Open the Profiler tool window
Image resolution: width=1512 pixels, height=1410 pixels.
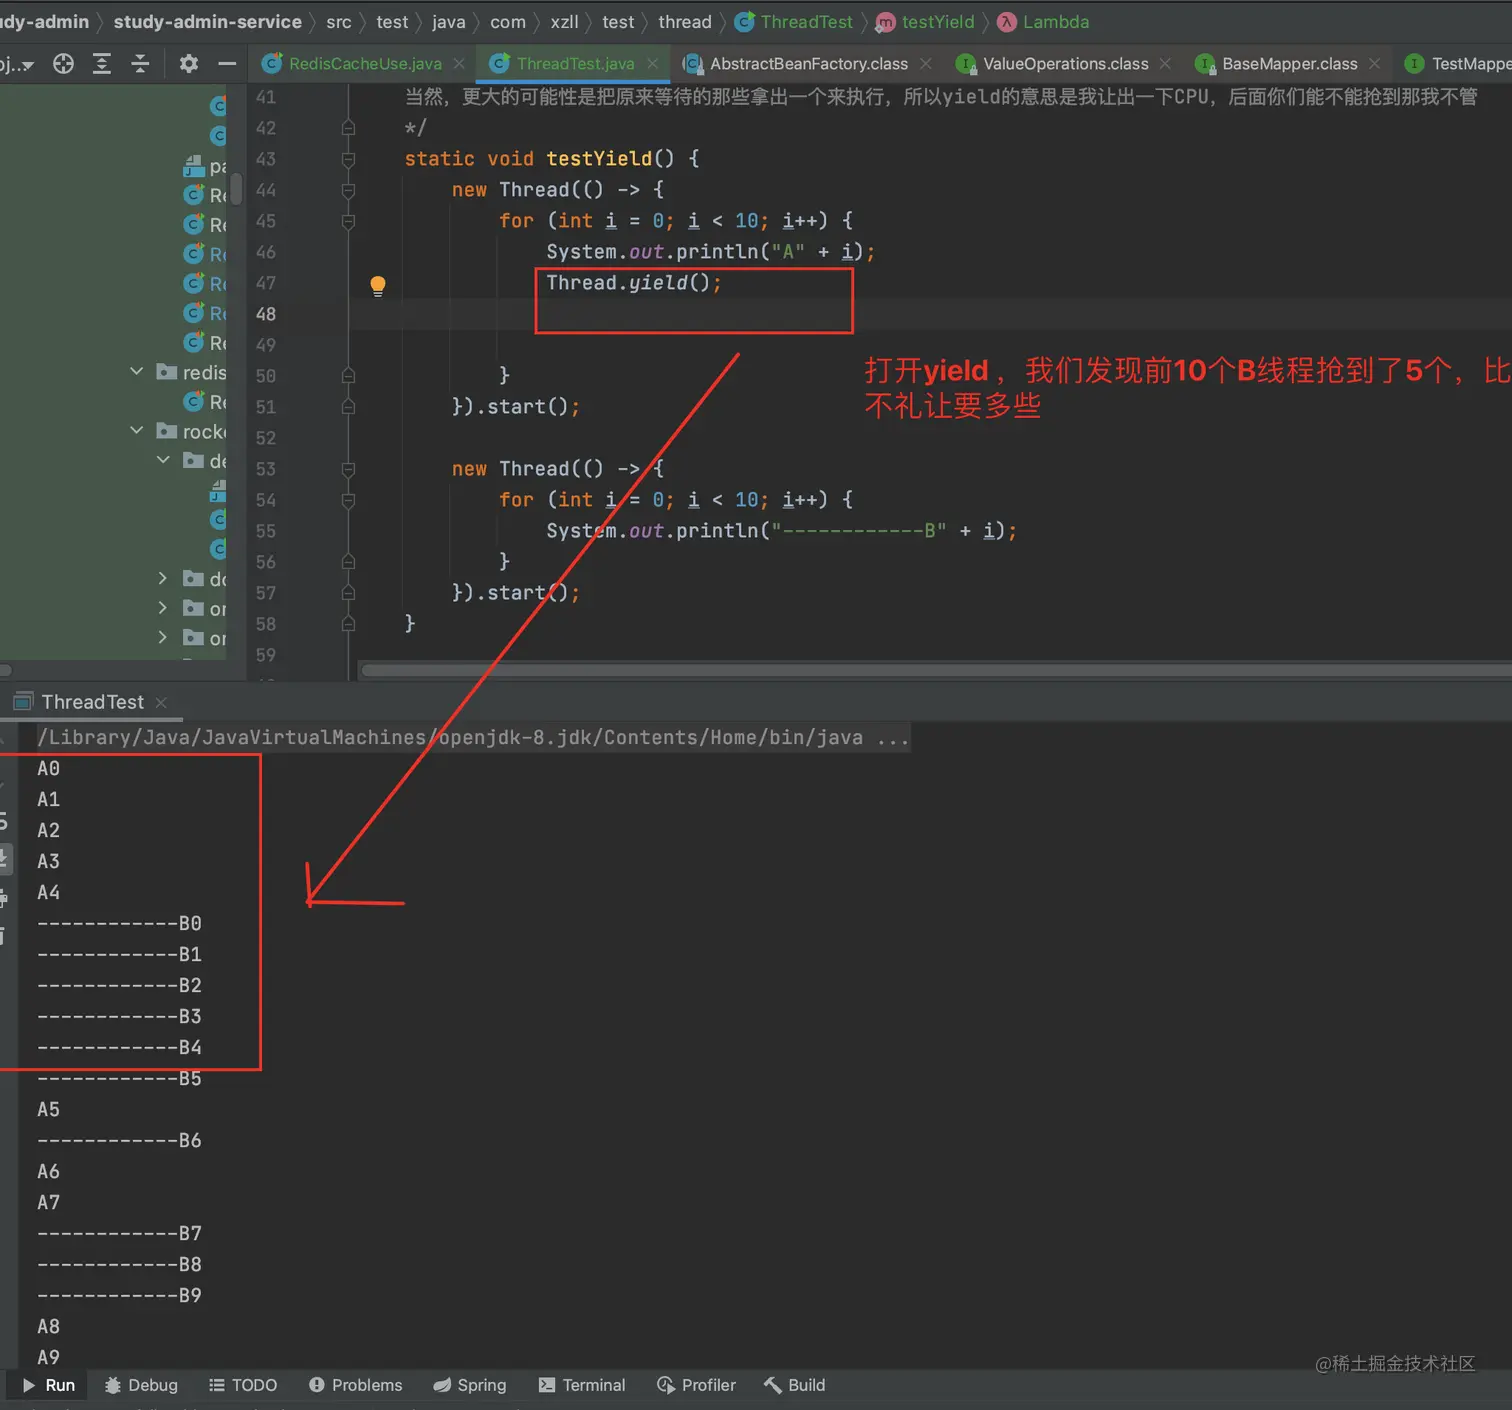[x=696, y=1385]
